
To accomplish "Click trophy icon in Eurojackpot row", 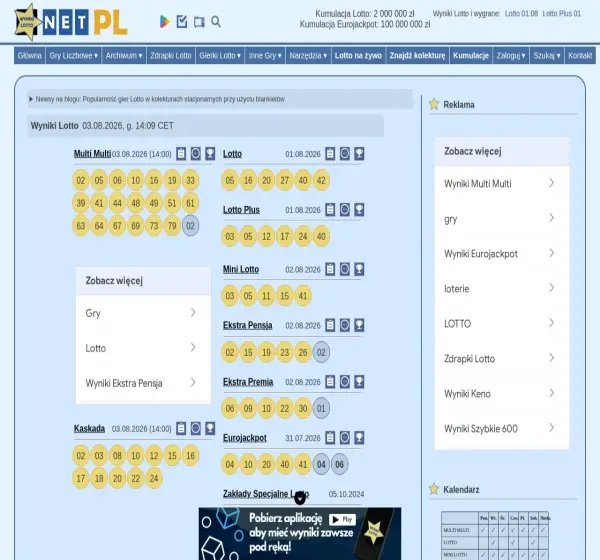I will click(x=359, y=438).
